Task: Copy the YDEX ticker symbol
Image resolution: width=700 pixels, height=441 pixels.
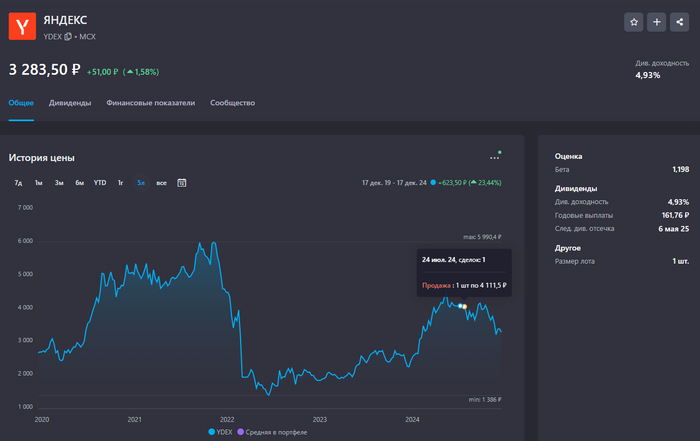Action: (x=69, y=36)
